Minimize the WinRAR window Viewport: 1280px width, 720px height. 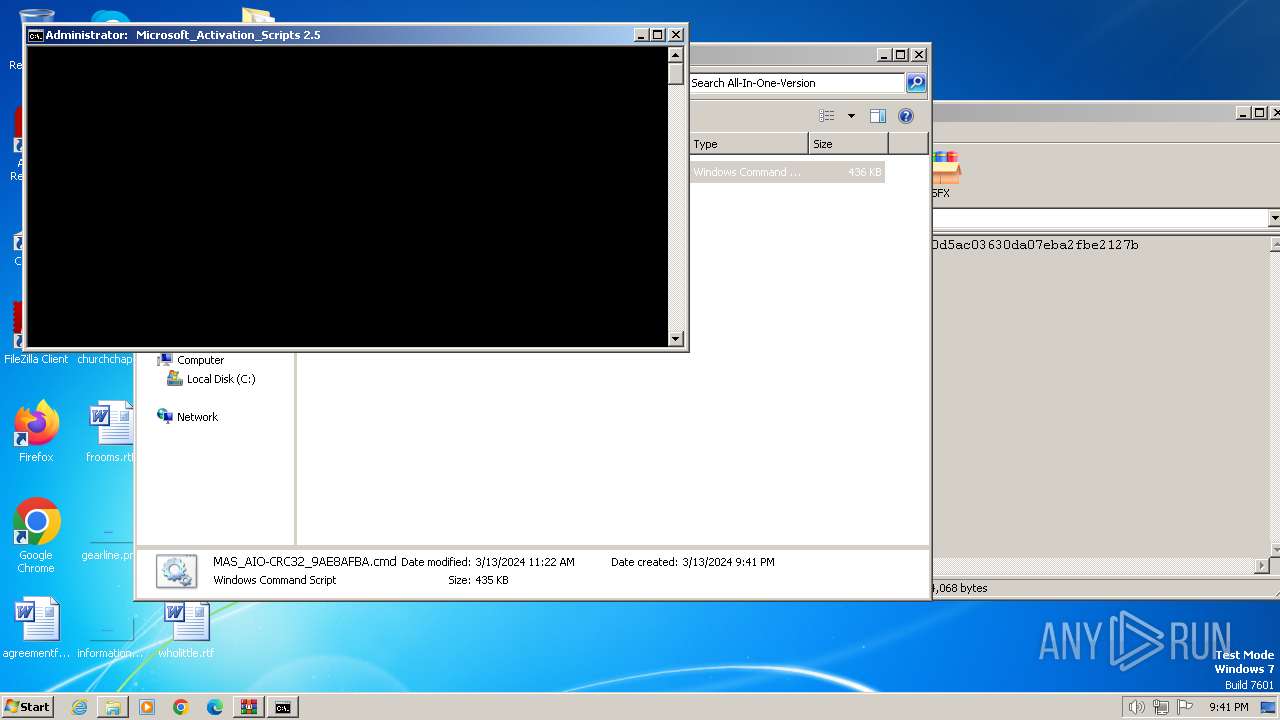[x=1243, y=113]
